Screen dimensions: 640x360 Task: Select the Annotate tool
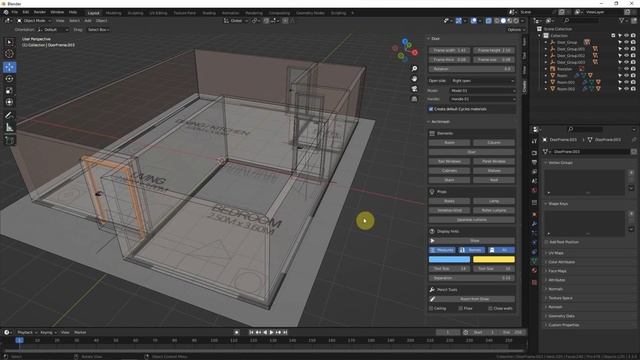[9, 116]
